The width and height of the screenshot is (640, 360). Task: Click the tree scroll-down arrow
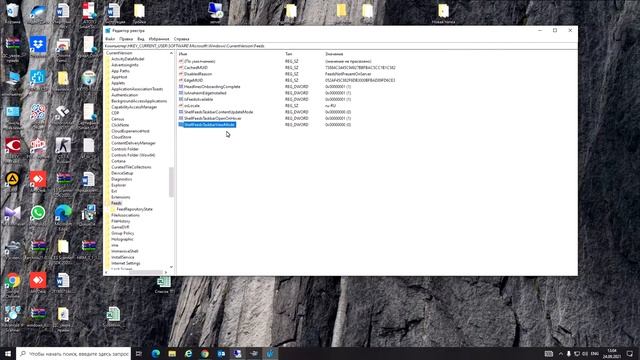pos(171,267)
